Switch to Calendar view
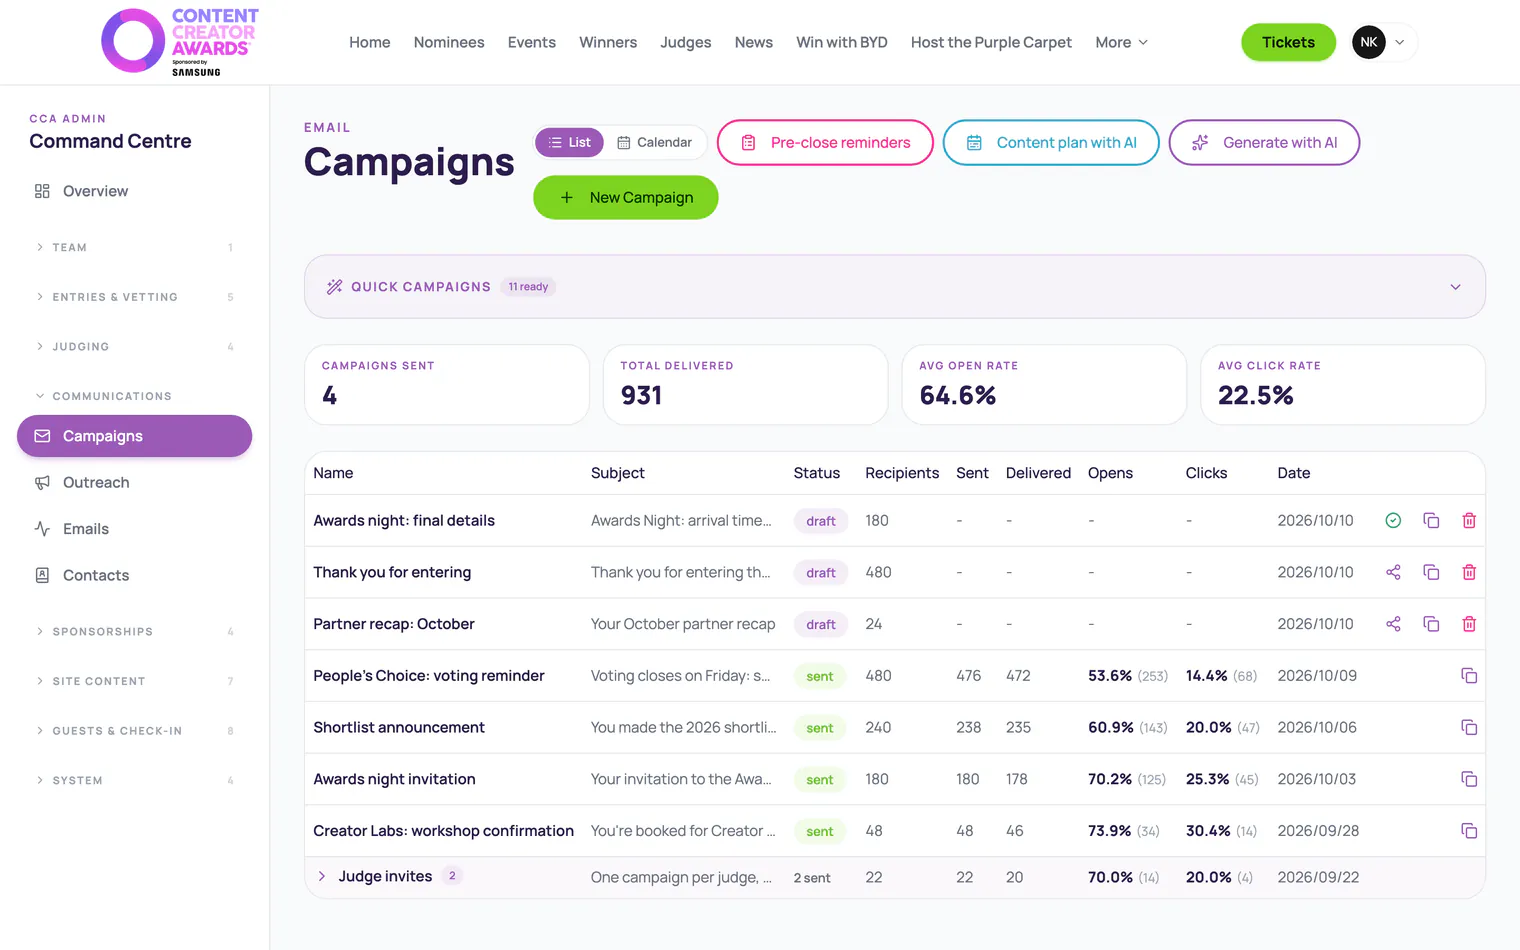 pos(654,142)
